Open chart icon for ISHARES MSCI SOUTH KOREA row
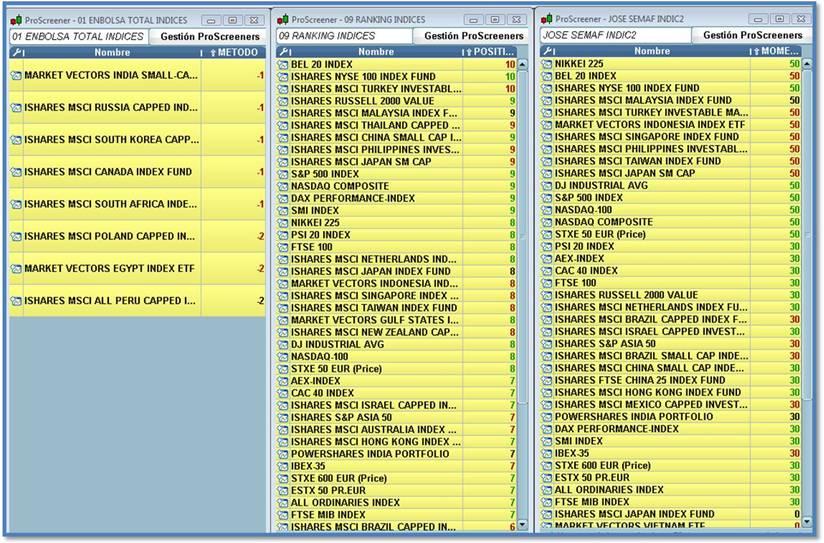The height and width of the screenshot is (543, 824). tap(16, 140)
